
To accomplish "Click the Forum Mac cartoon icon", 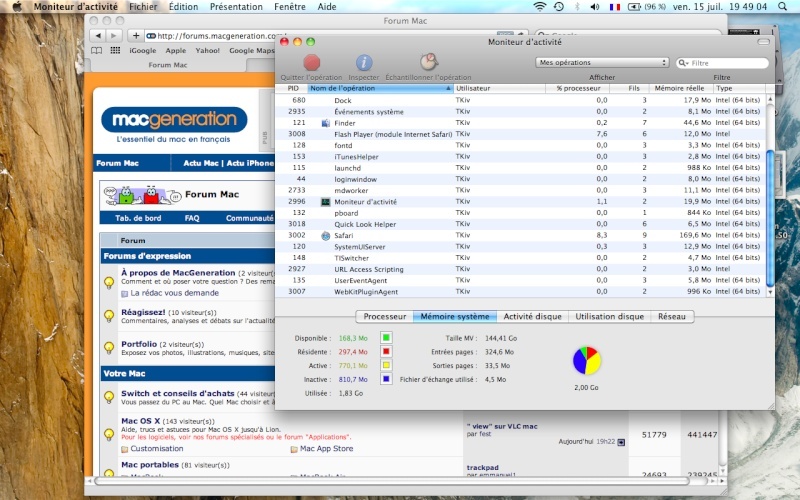I will click(142, 195).
